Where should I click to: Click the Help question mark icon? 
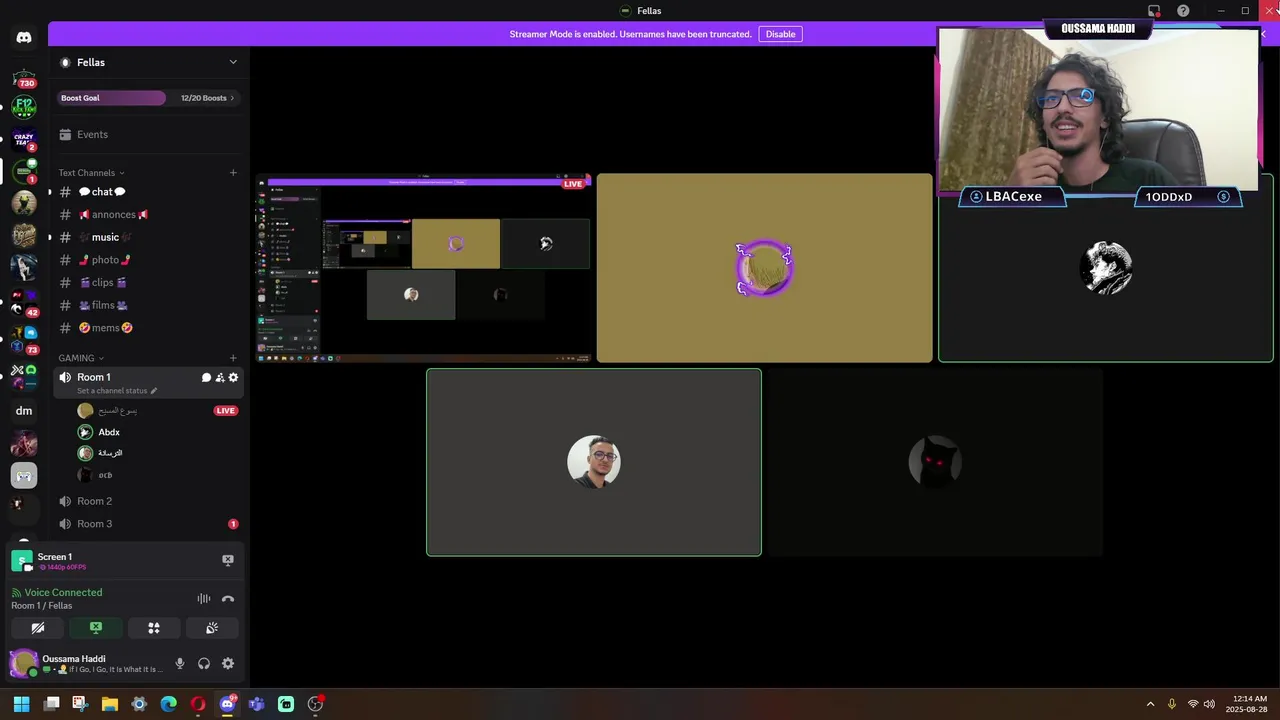(1183, 11)
